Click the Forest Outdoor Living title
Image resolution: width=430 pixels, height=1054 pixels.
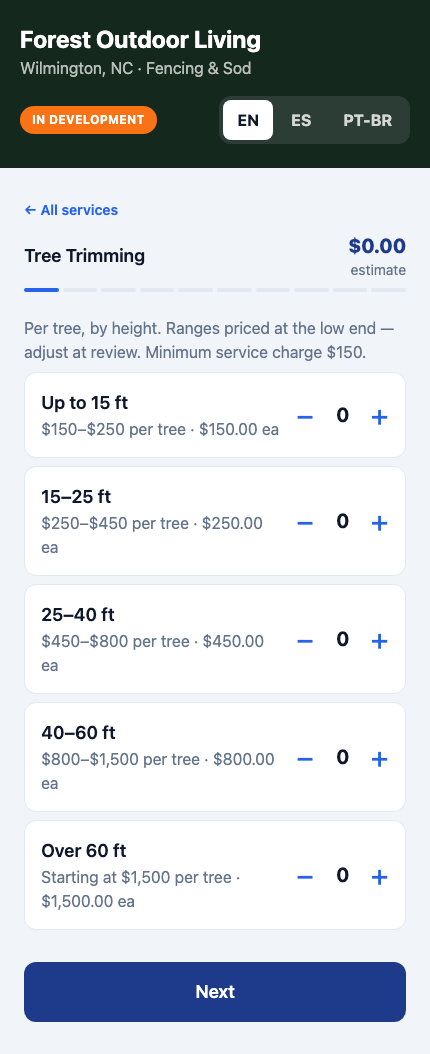click(140, 40)
